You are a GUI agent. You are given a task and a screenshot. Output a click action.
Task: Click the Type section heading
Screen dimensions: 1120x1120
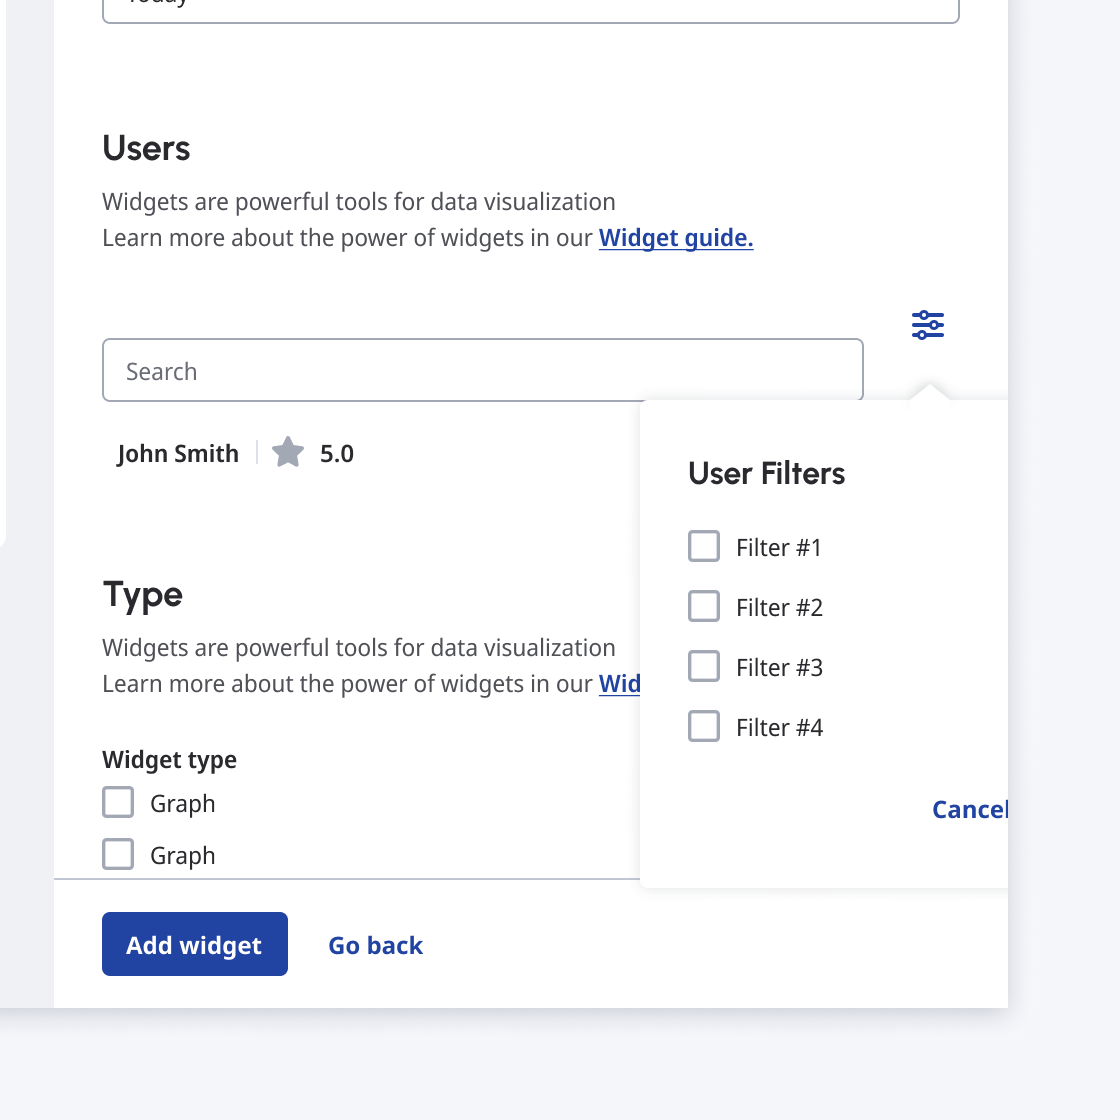click(x=143, y=595)
